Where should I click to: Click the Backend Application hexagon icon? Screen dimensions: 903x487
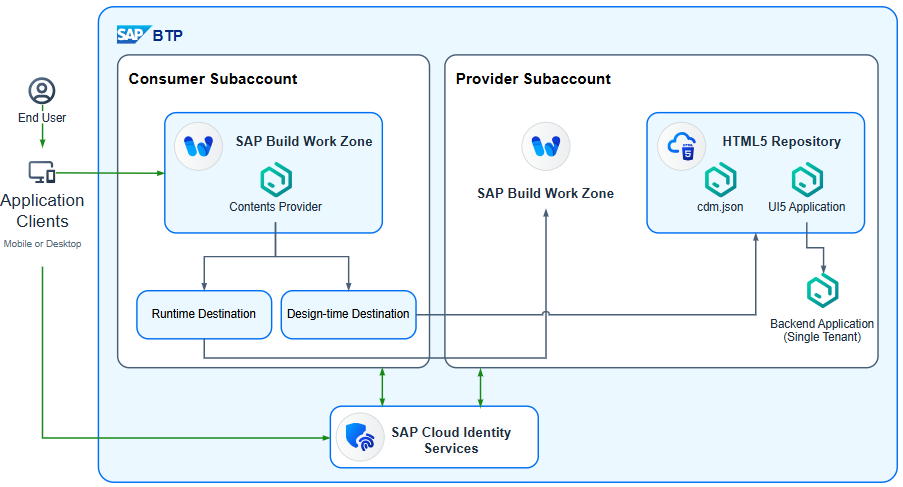click(822, 291)
